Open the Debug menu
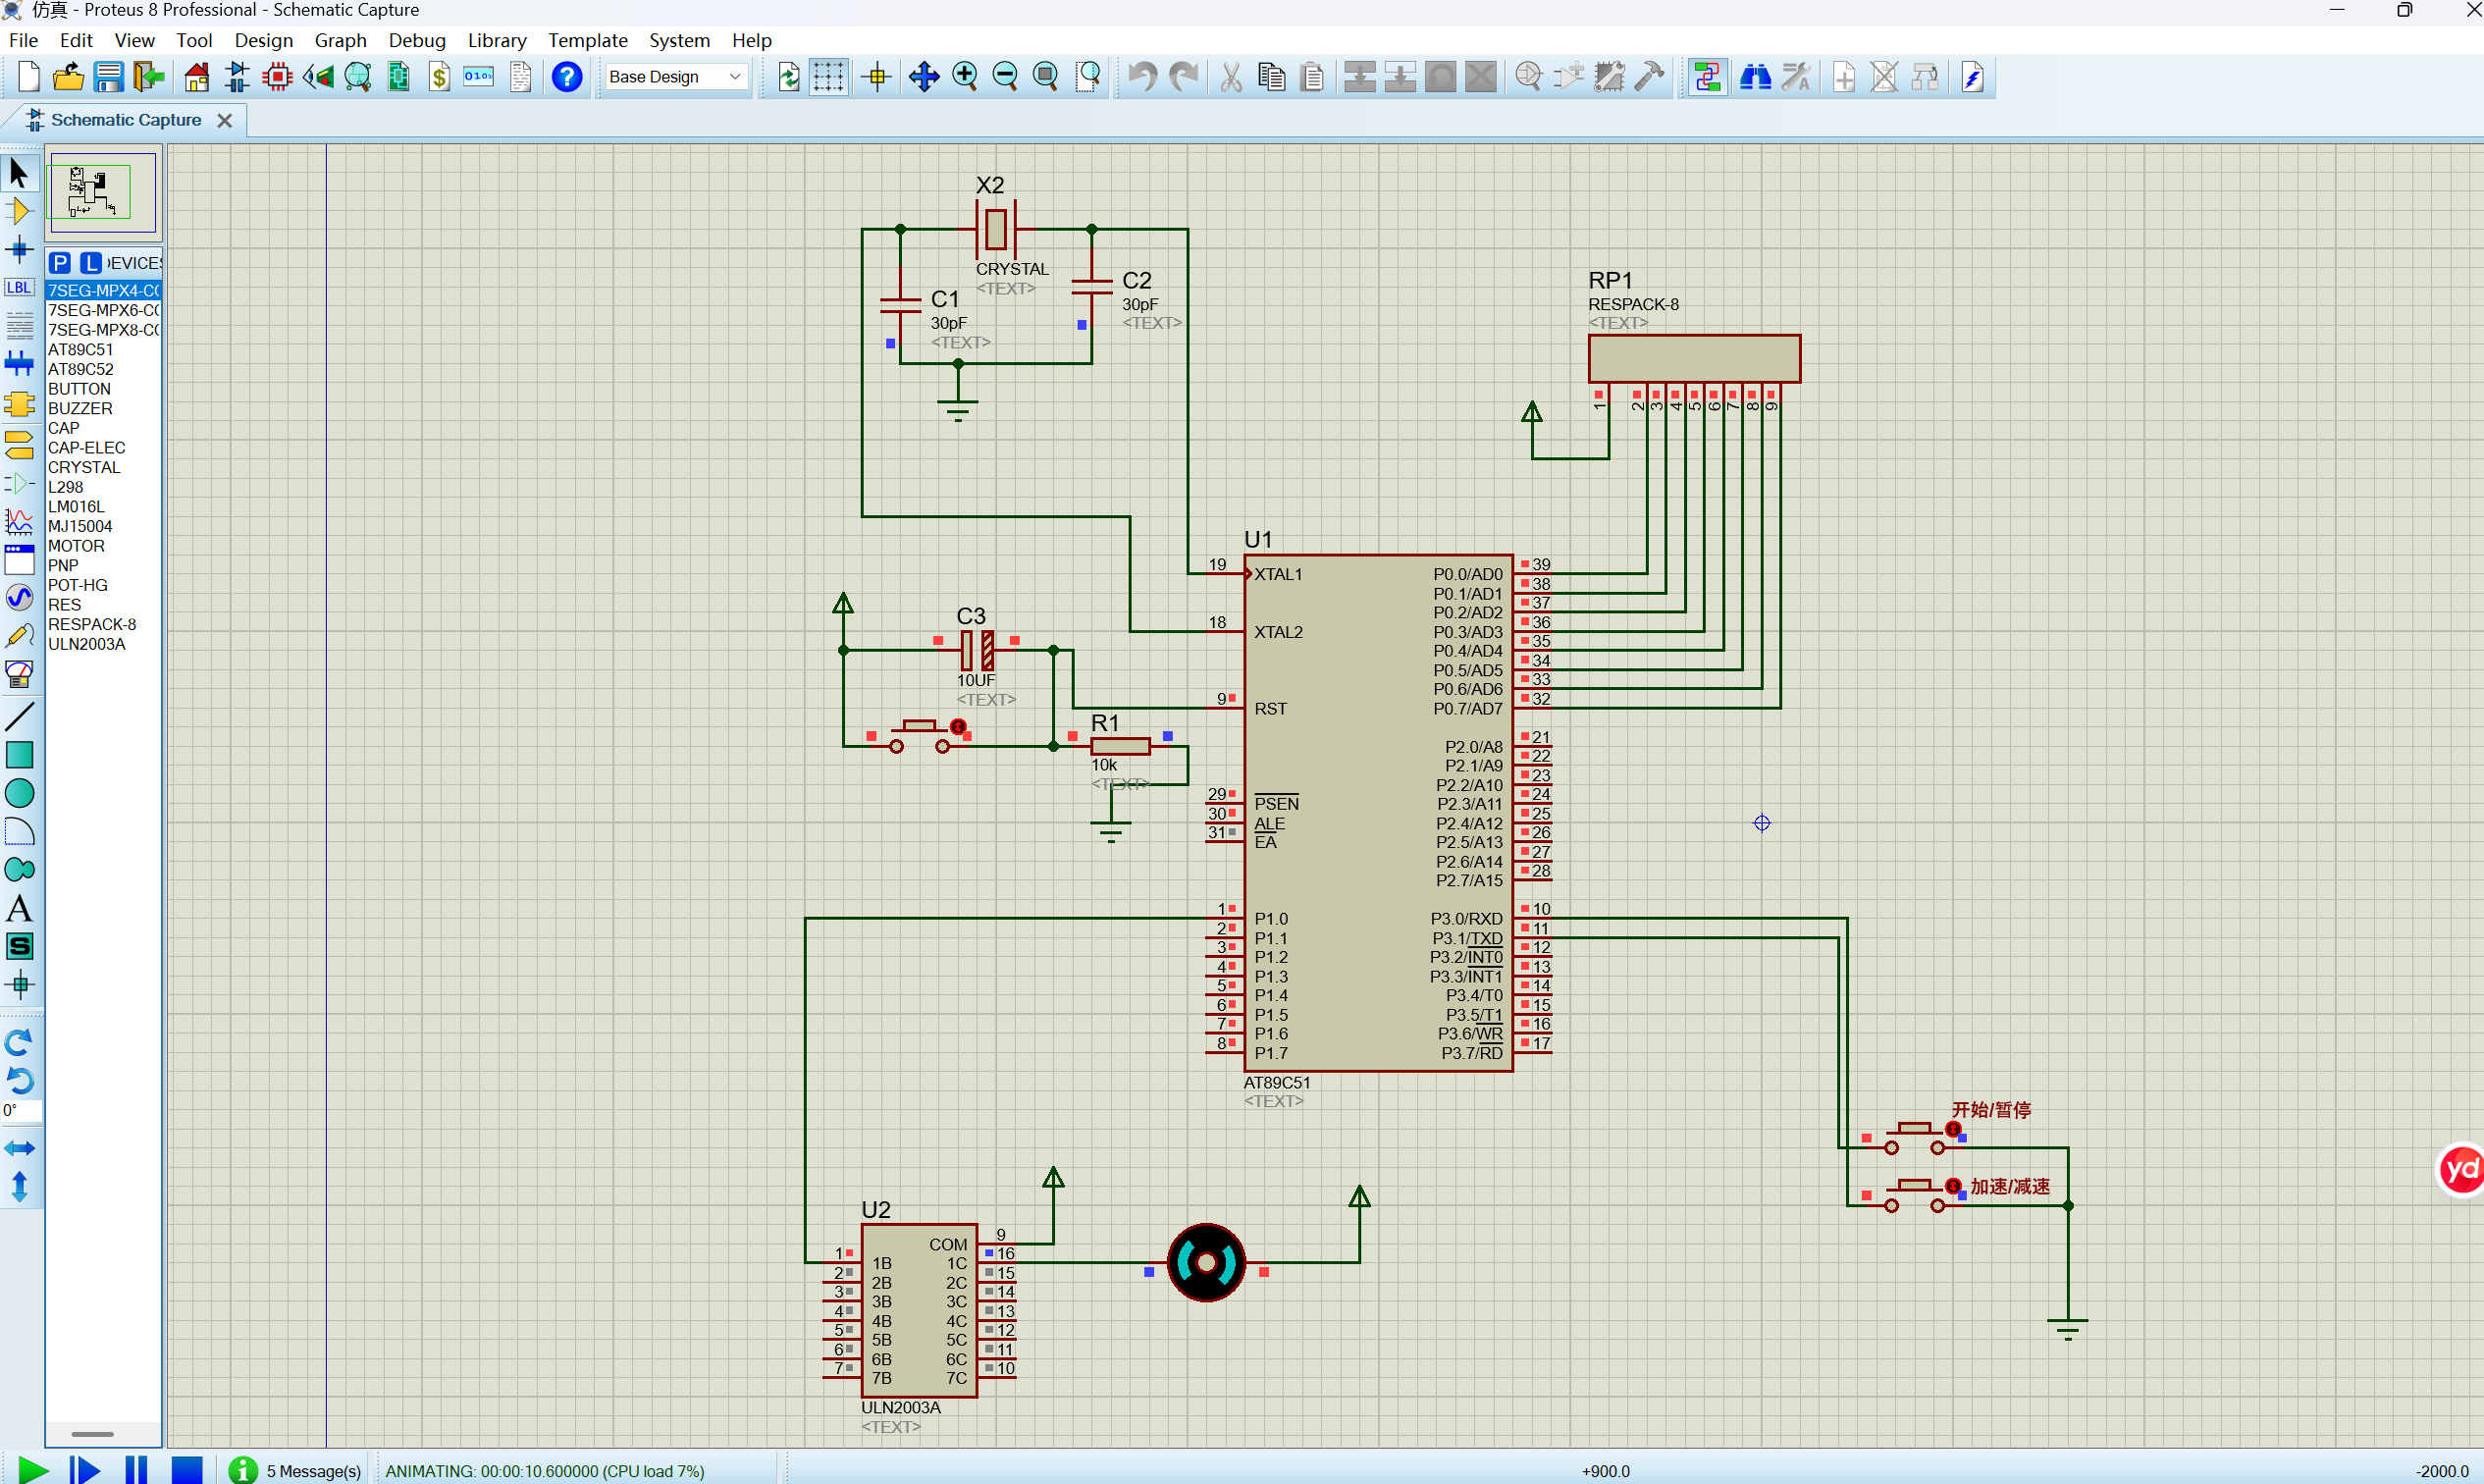Image resolution: width=2484 pixels, height=1484 pixels. click(417, 40)
